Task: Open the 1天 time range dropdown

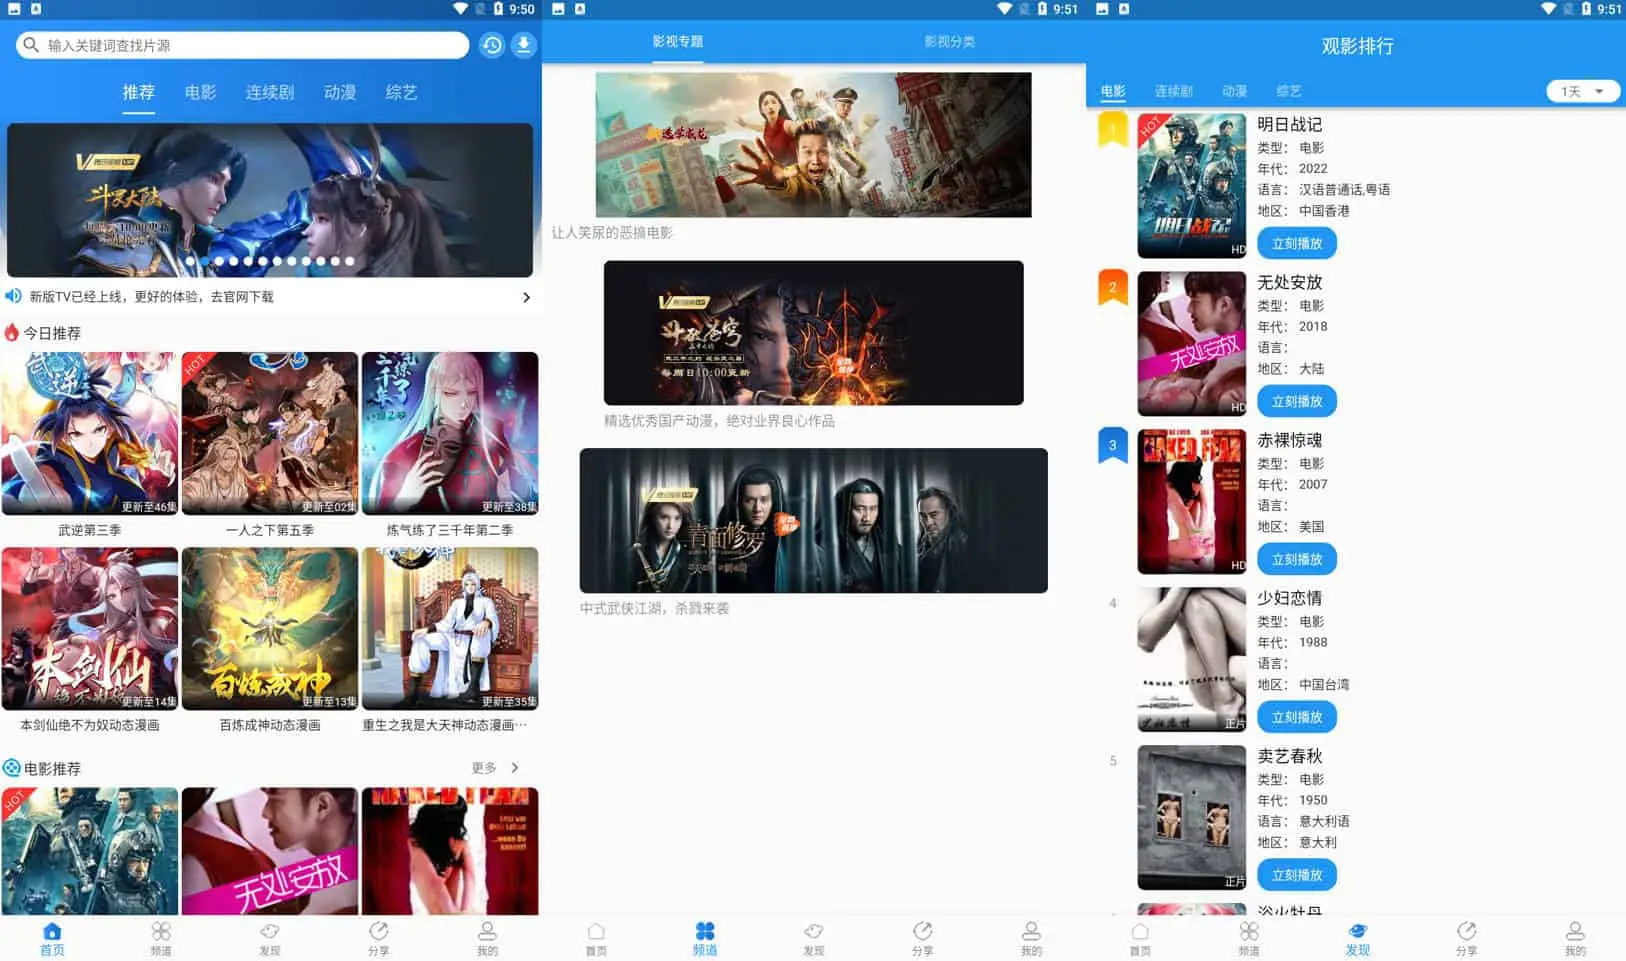Action: click(1582, 90)
